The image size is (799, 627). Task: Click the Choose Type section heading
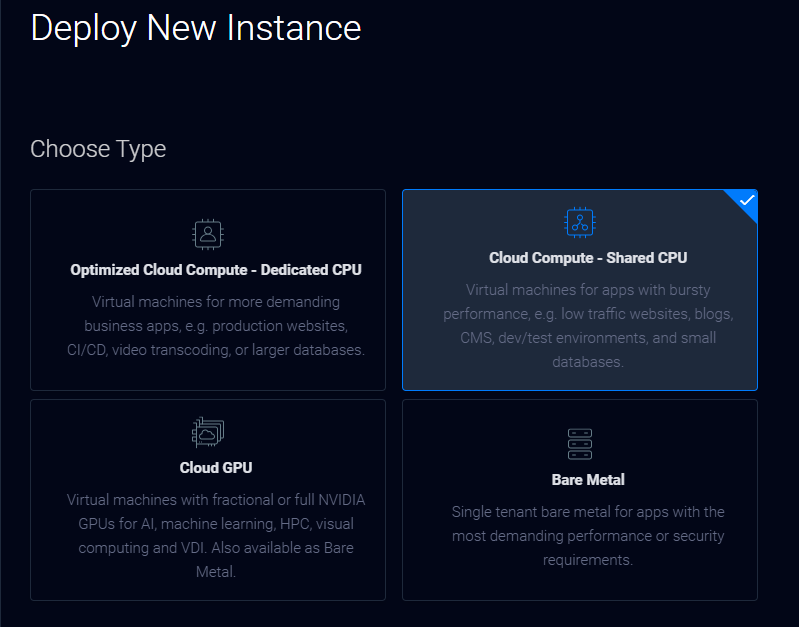[98, 149]
